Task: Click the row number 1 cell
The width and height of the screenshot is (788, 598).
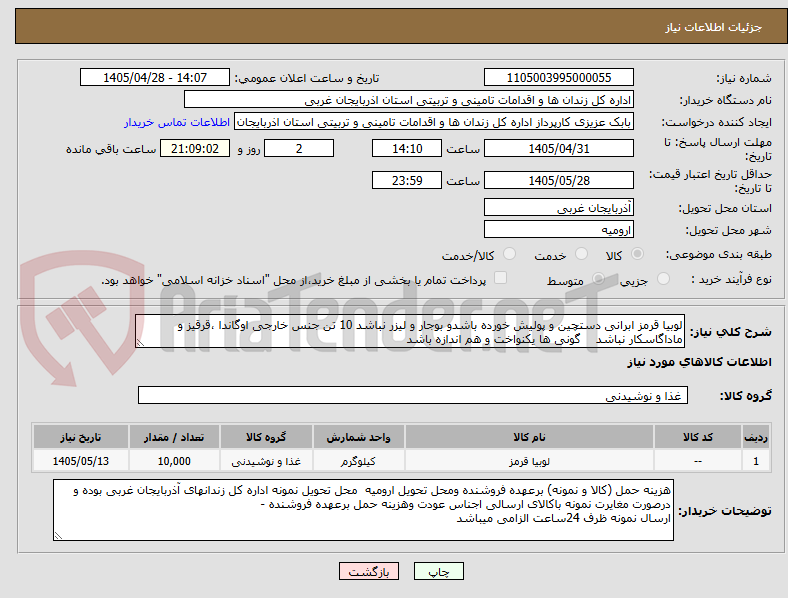Action: point(756,461)
